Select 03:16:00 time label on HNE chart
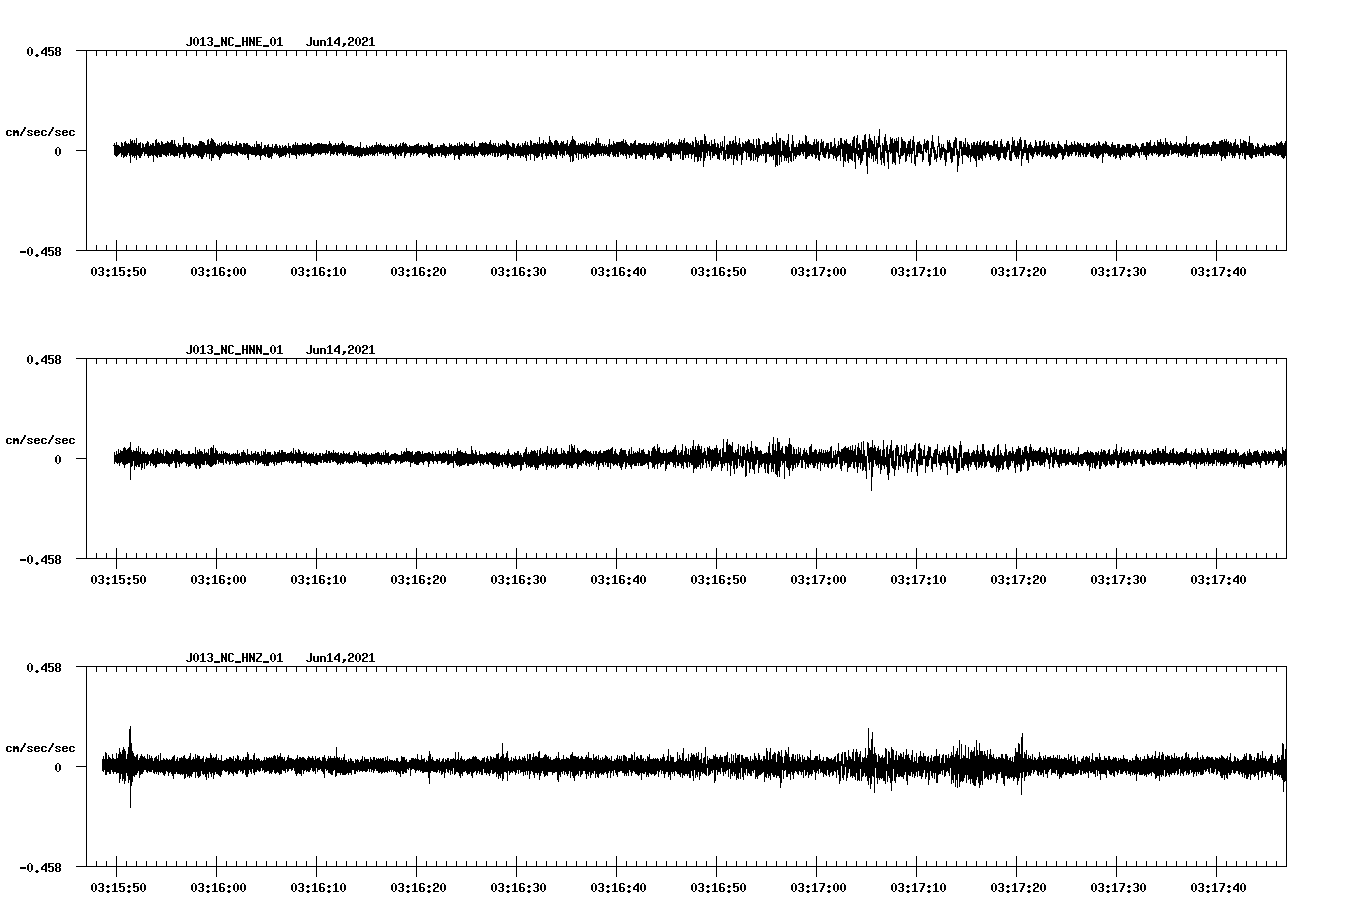The height and width of the screenshot is (924, 1358). pos(218,272)
